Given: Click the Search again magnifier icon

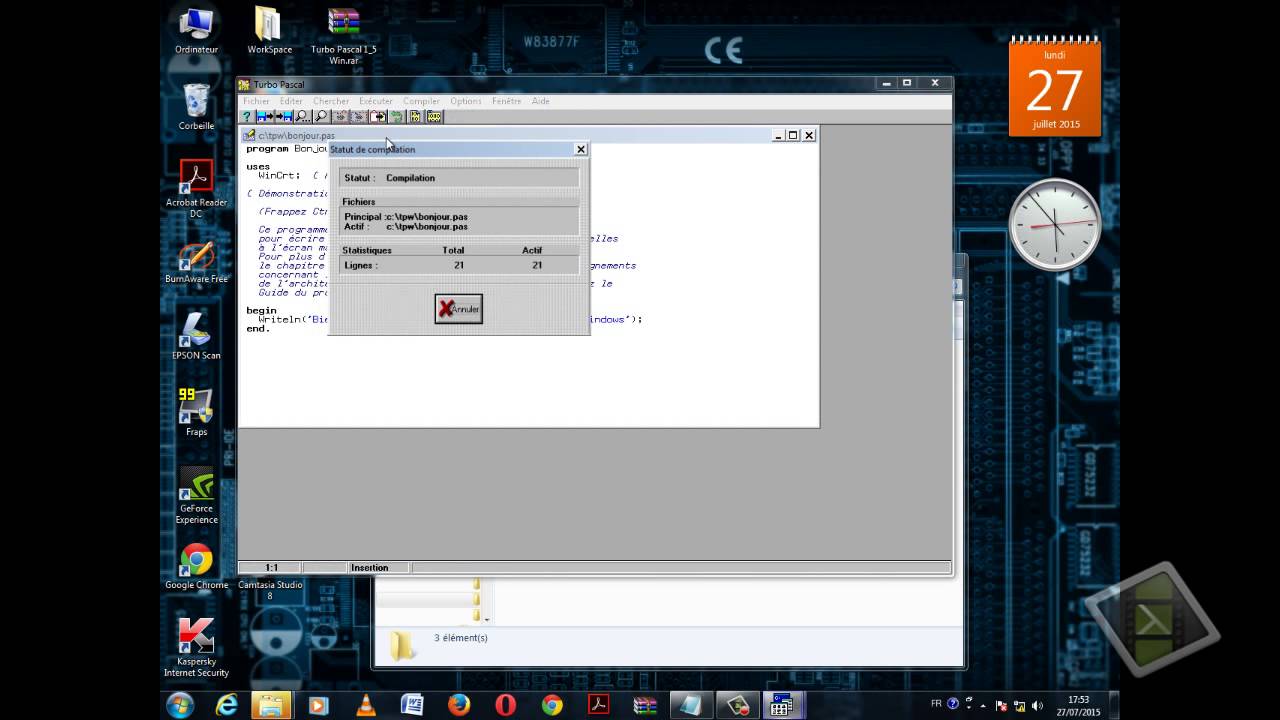Looking at the screenshot, I should pyautogui.click(x=322, y=116).
